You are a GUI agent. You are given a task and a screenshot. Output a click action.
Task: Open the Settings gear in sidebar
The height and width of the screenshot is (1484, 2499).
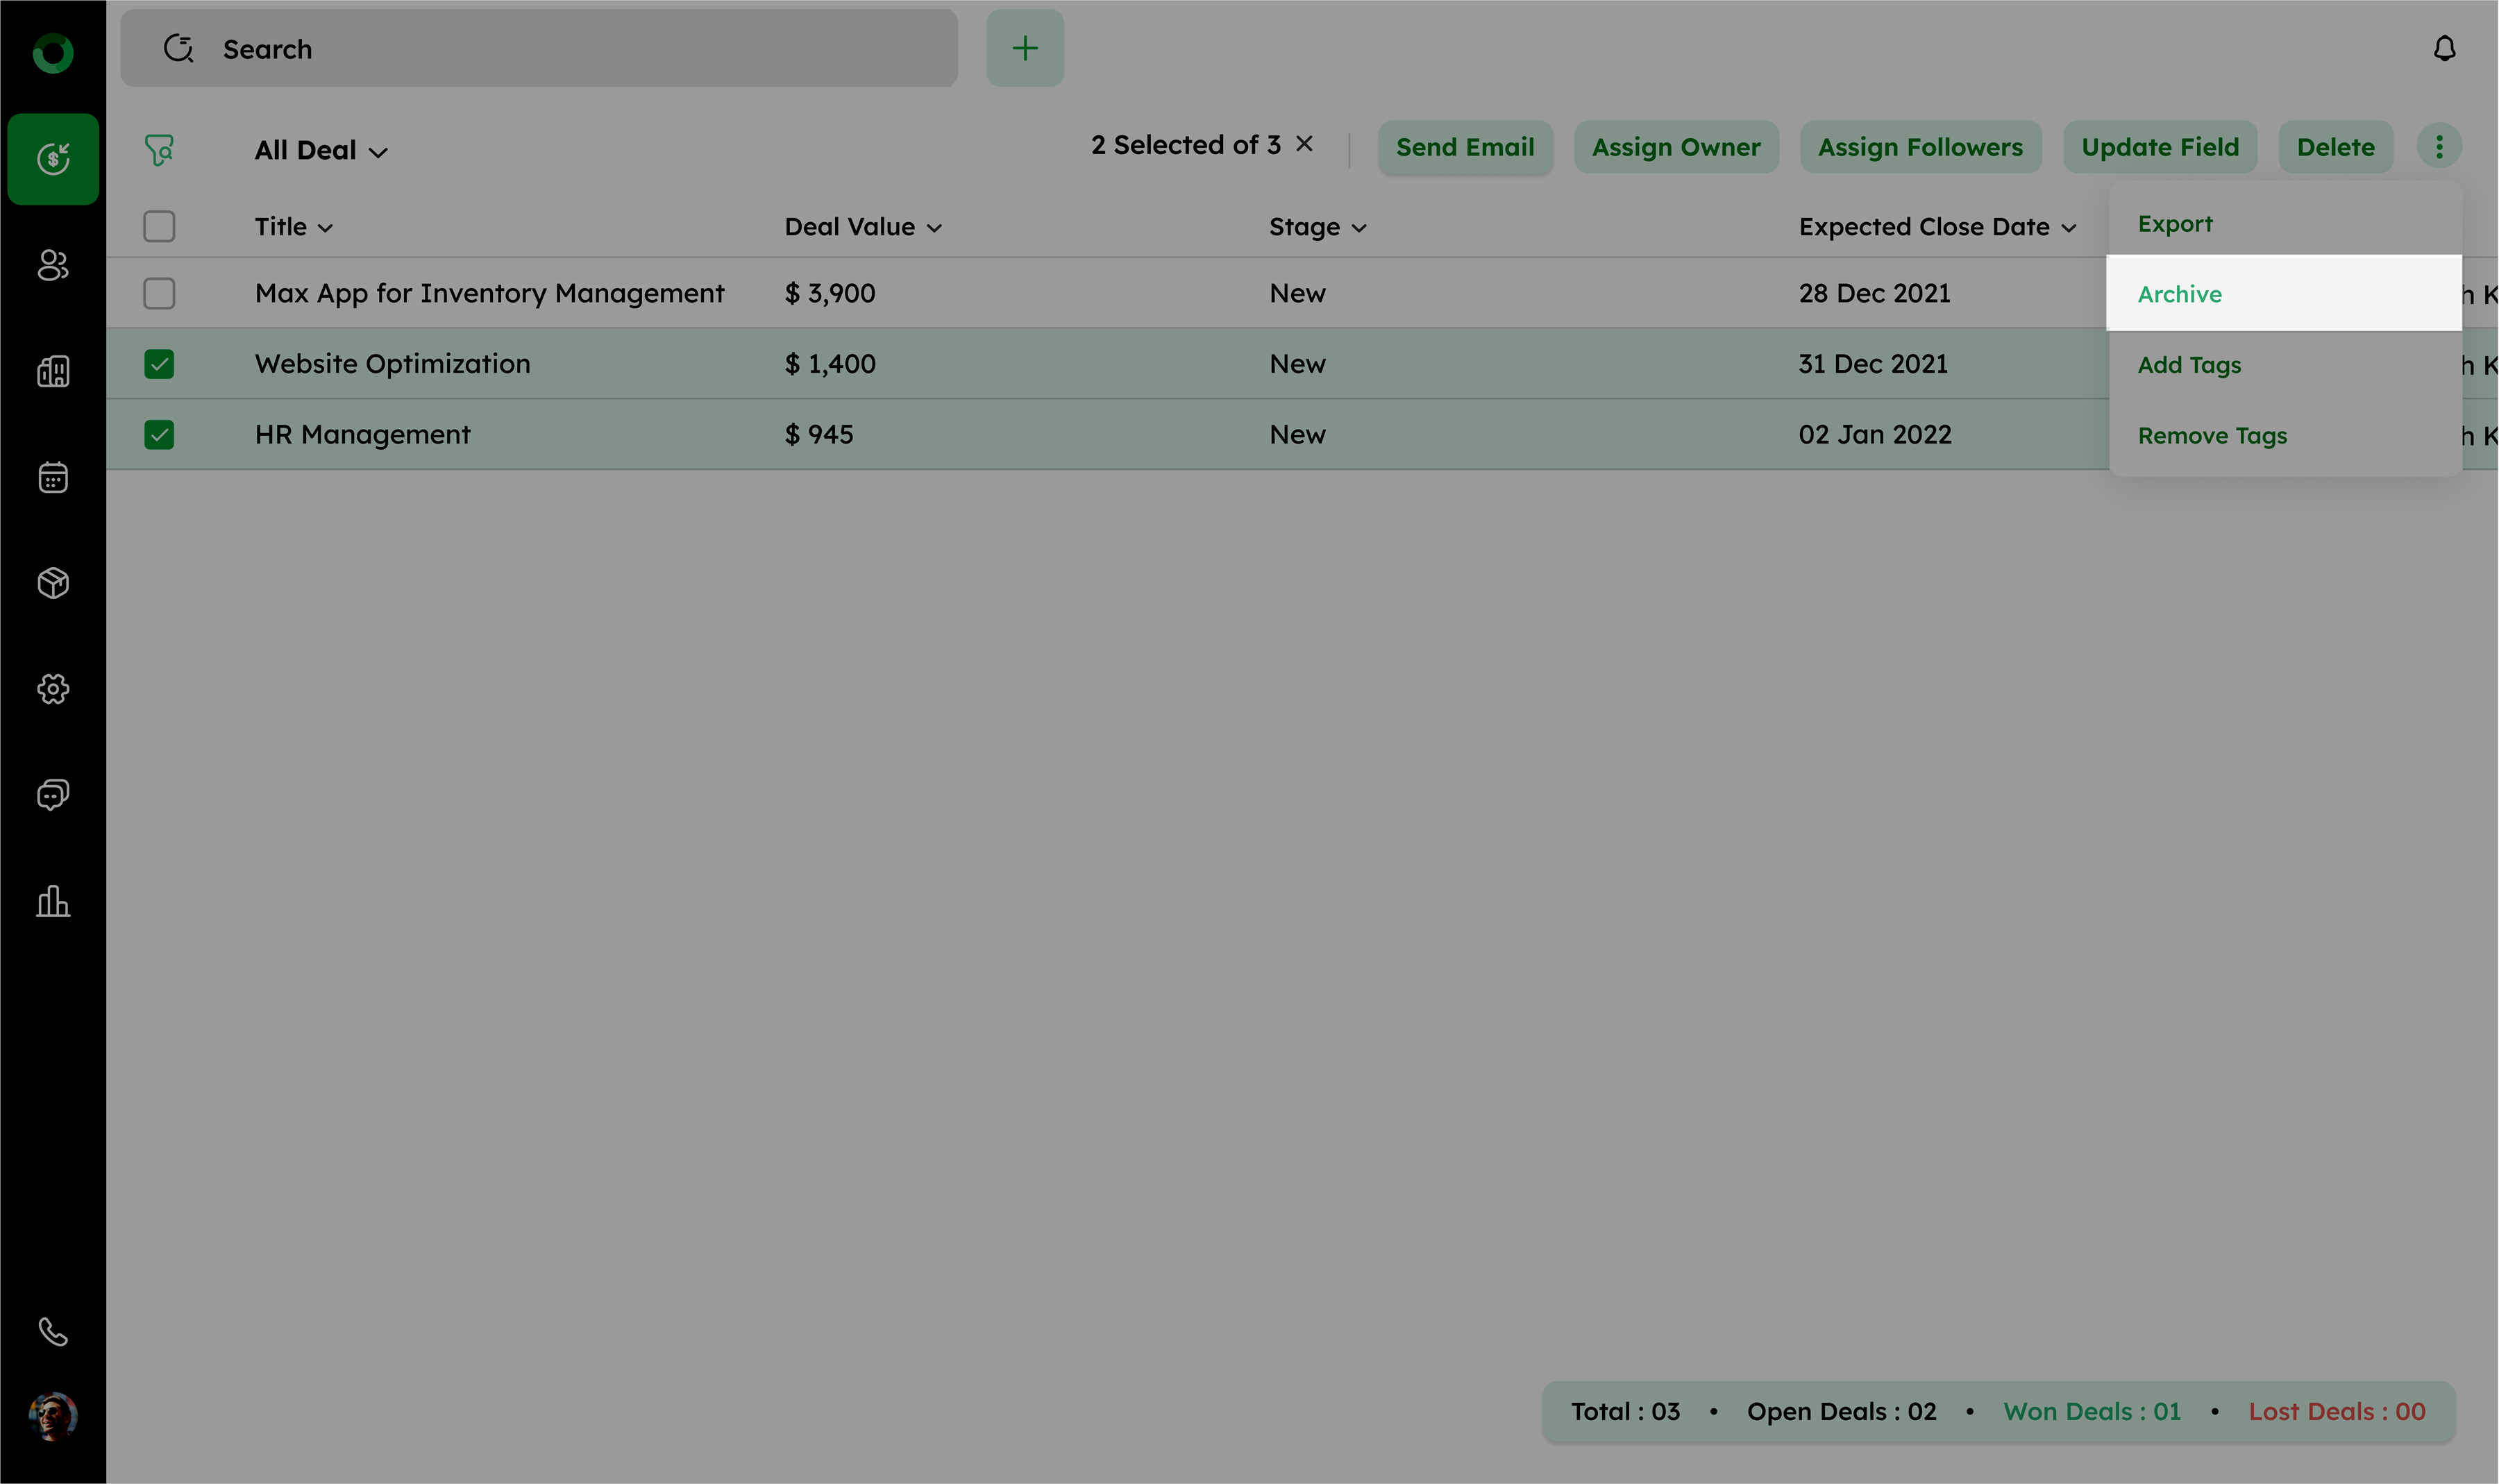(x=53, y=689)
